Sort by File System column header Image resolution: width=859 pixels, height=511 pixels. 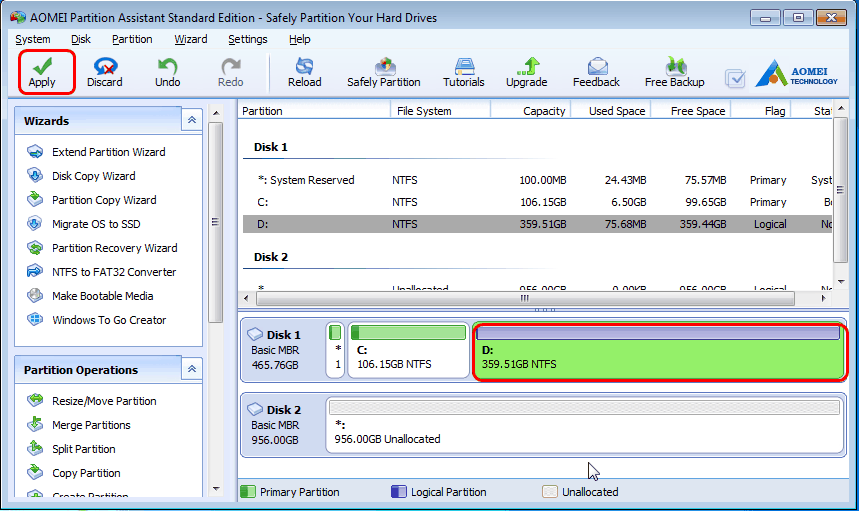pos(440,111)
